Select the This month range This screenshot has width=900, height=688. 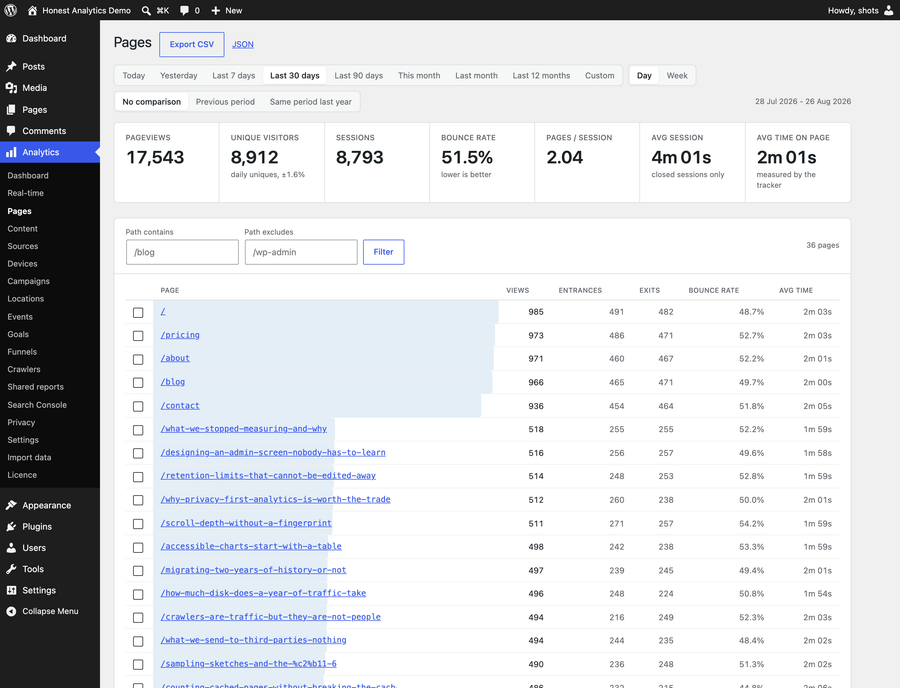point(419,76)
